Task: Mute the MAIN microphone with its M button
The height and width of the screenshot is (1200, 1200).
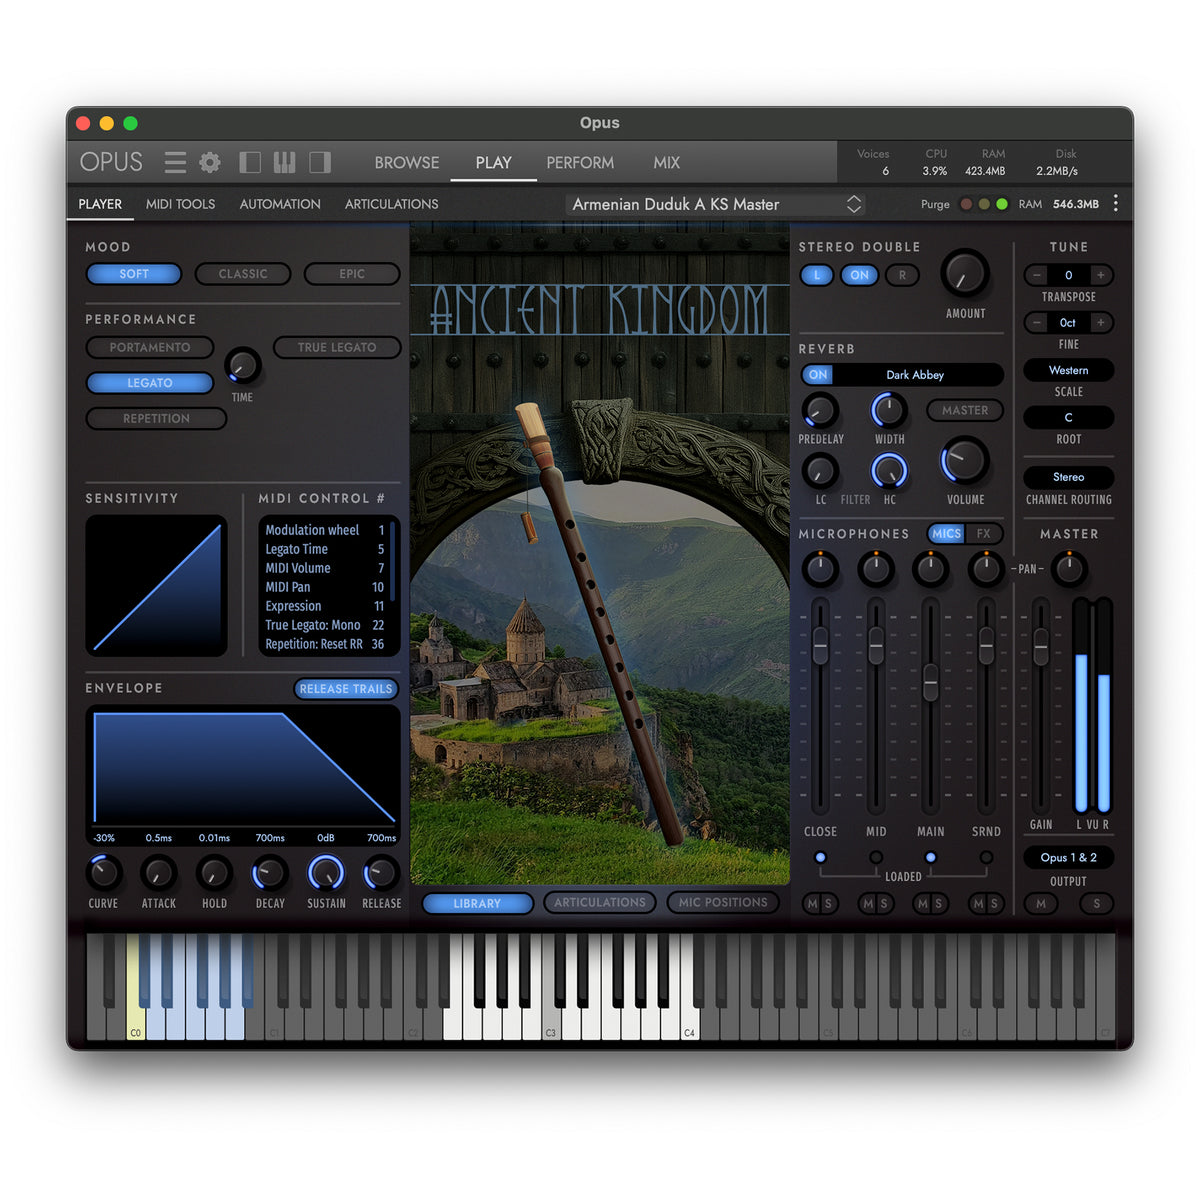Action: (x=922, y=904)
